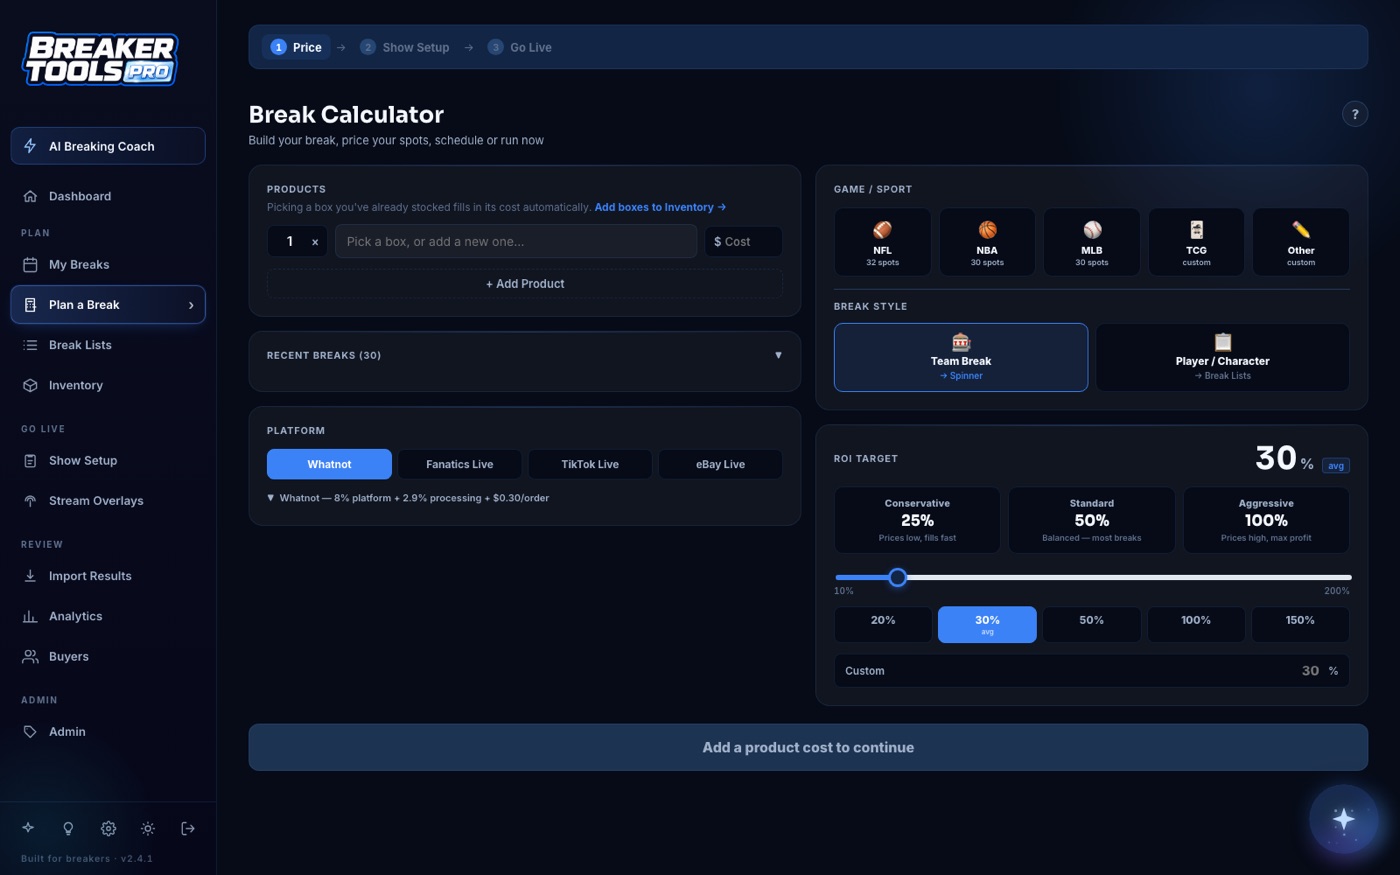This screenshot has width=1400, height=875.
Task: Click the Inventory box icon
Action: coord(30,385)
